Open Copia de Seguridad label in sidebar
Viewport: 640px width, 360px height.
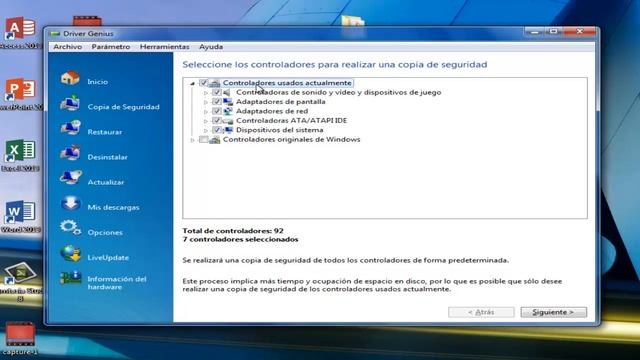point(123,107)
